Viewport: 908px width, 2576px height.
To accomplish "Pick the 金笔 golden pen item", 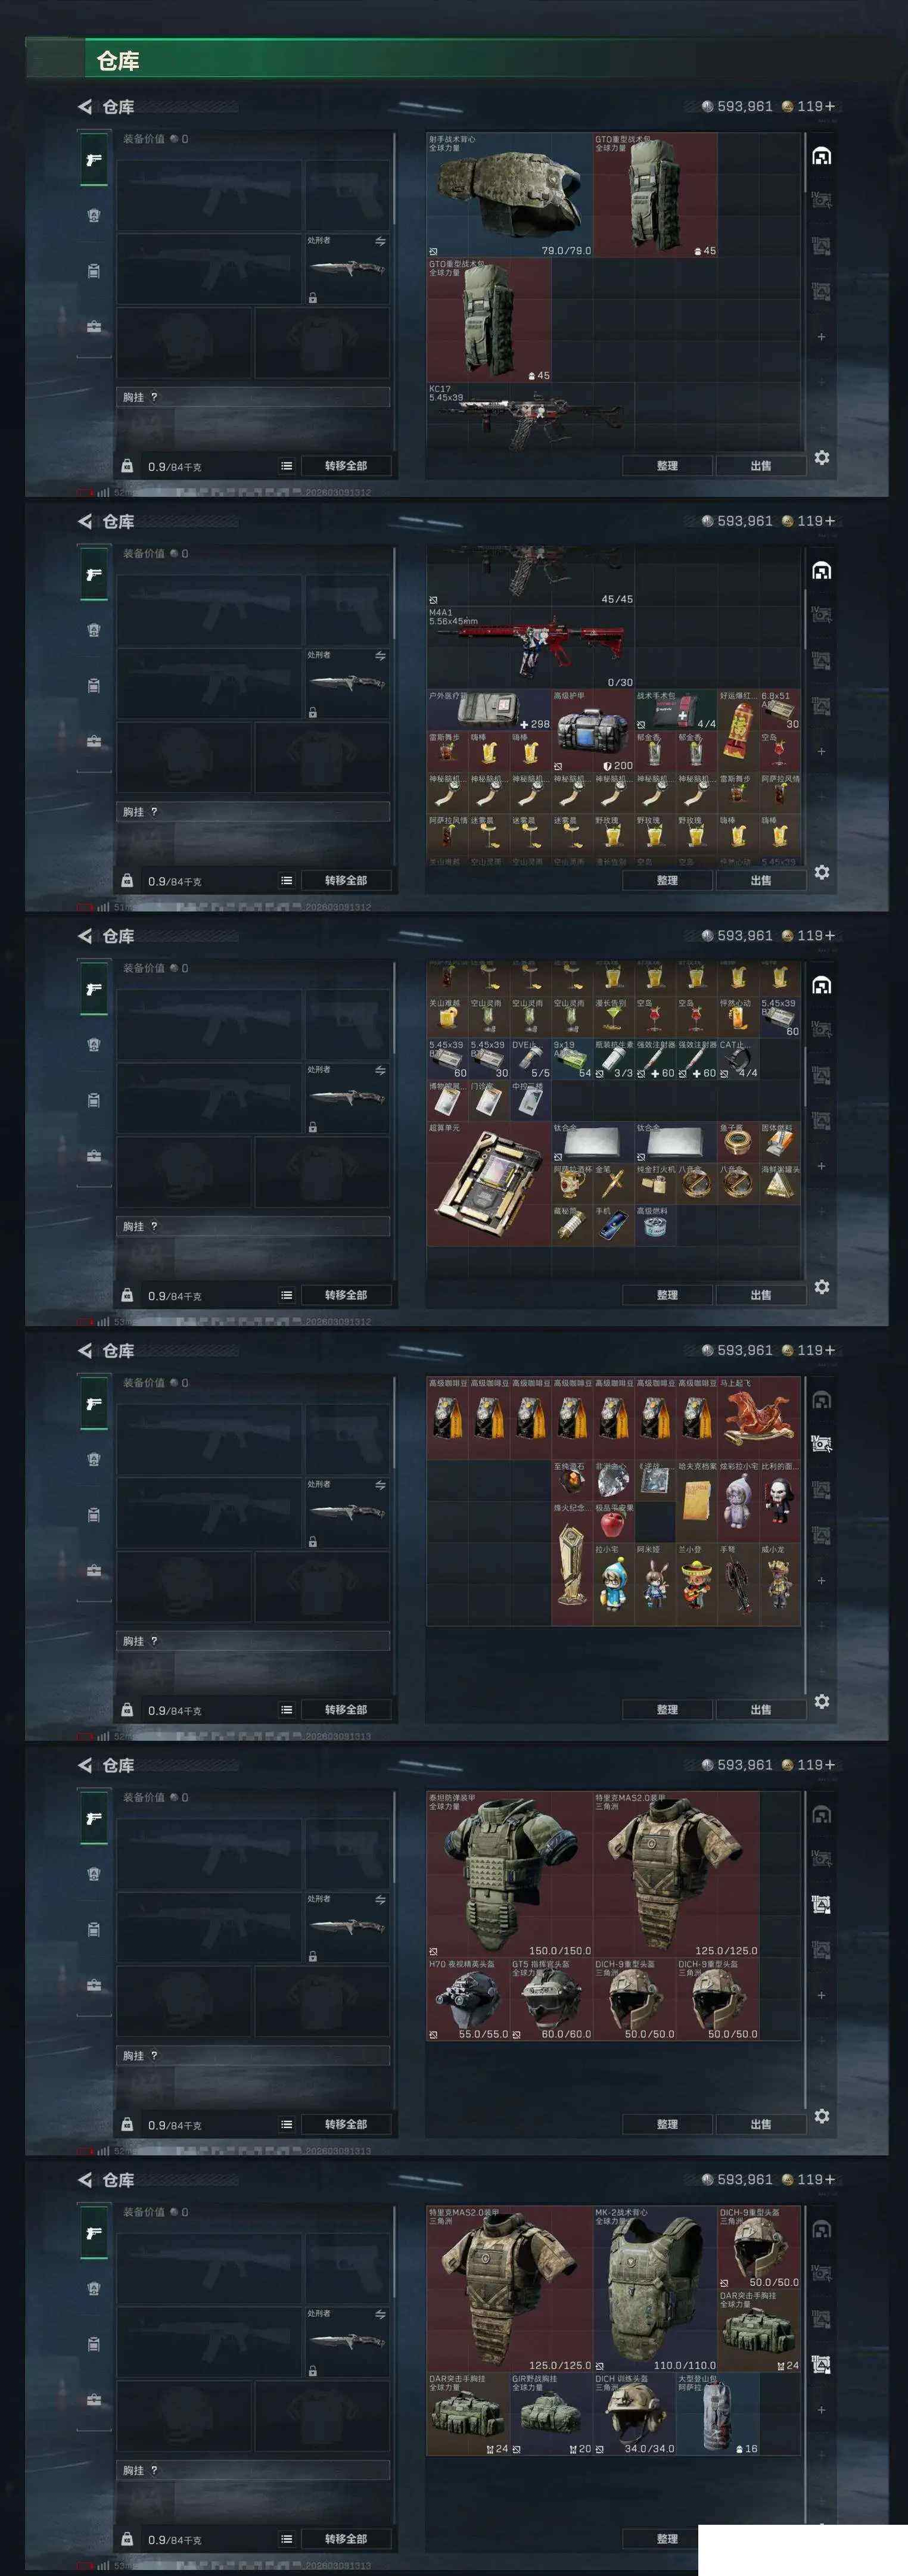I will pyautogui.click(x=614, y=1183).
